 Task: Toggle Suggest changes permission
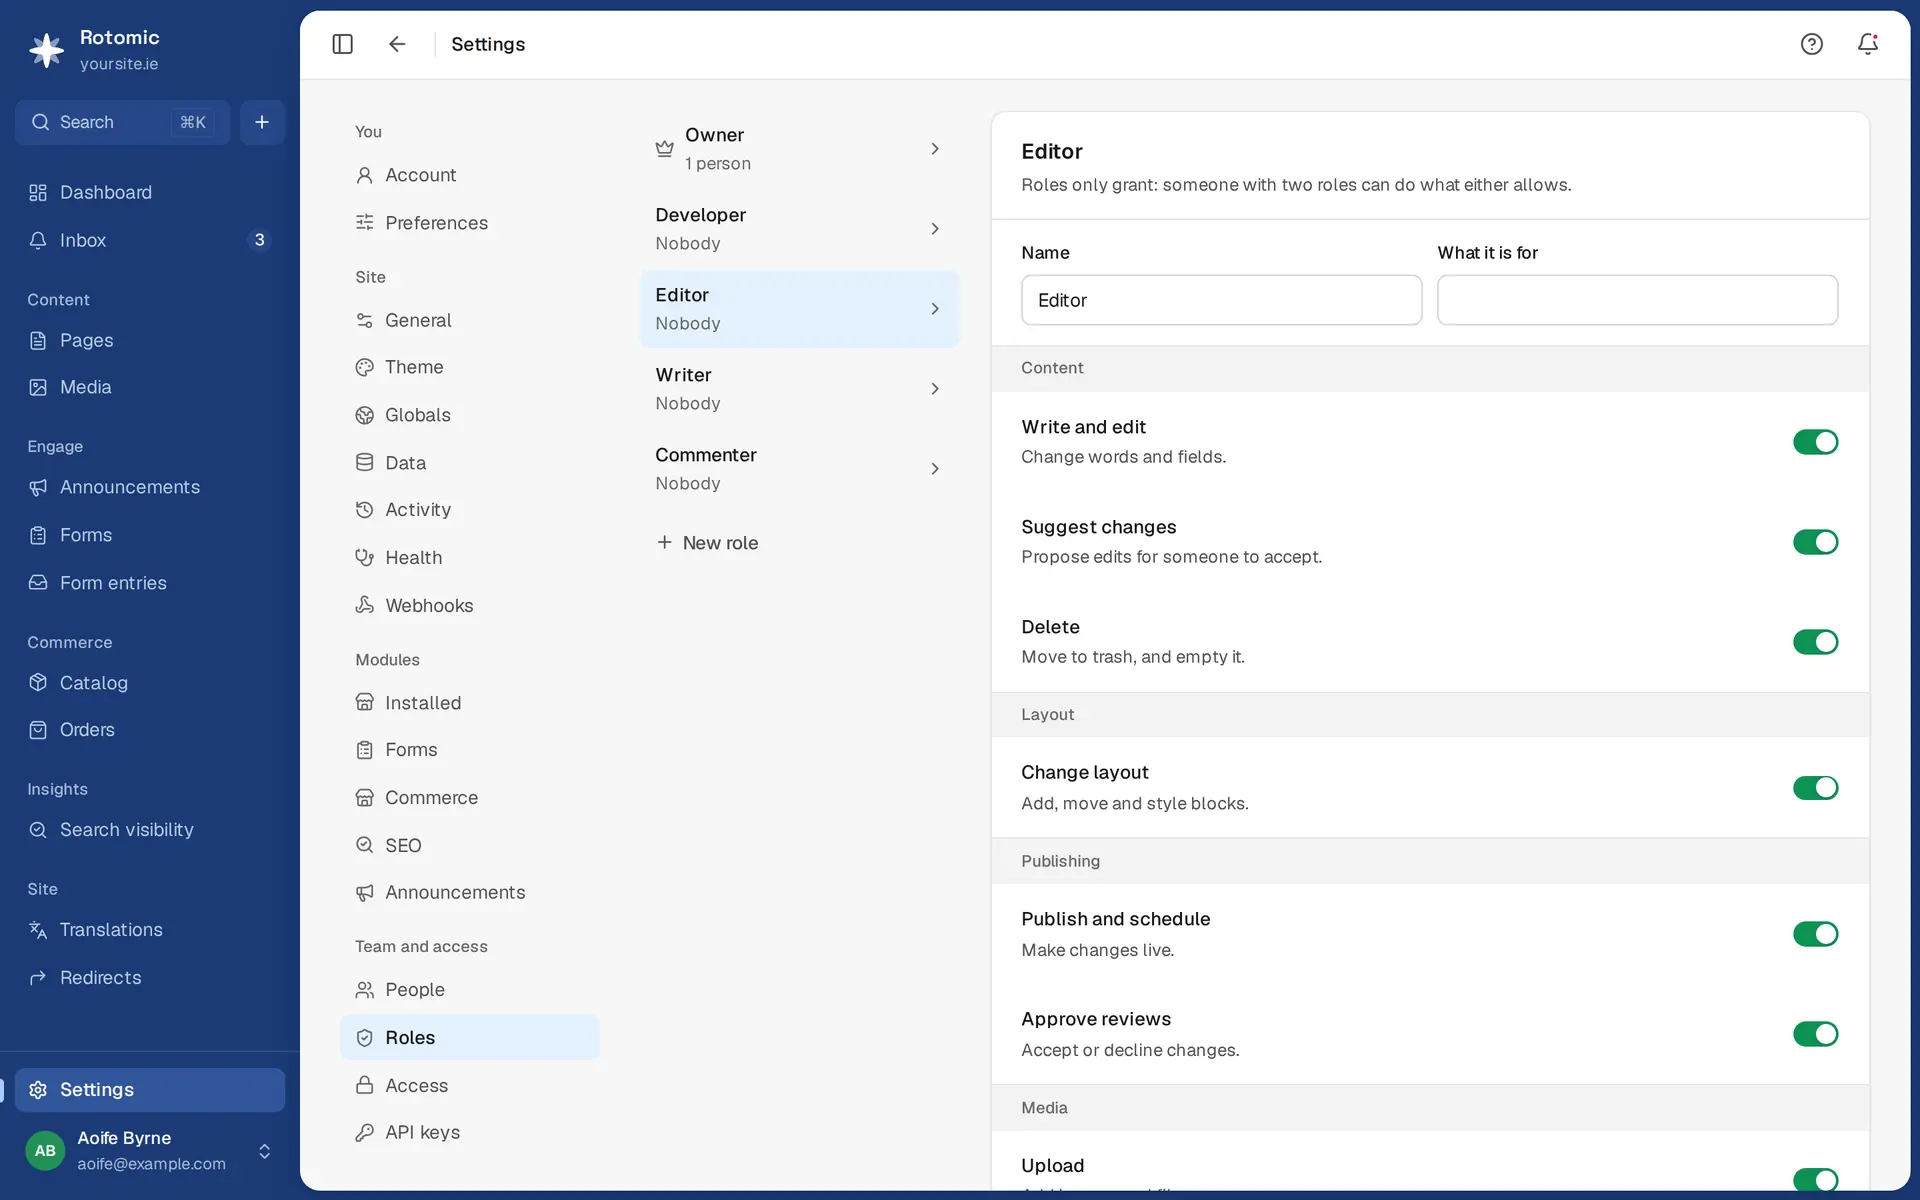[1815, 542]
